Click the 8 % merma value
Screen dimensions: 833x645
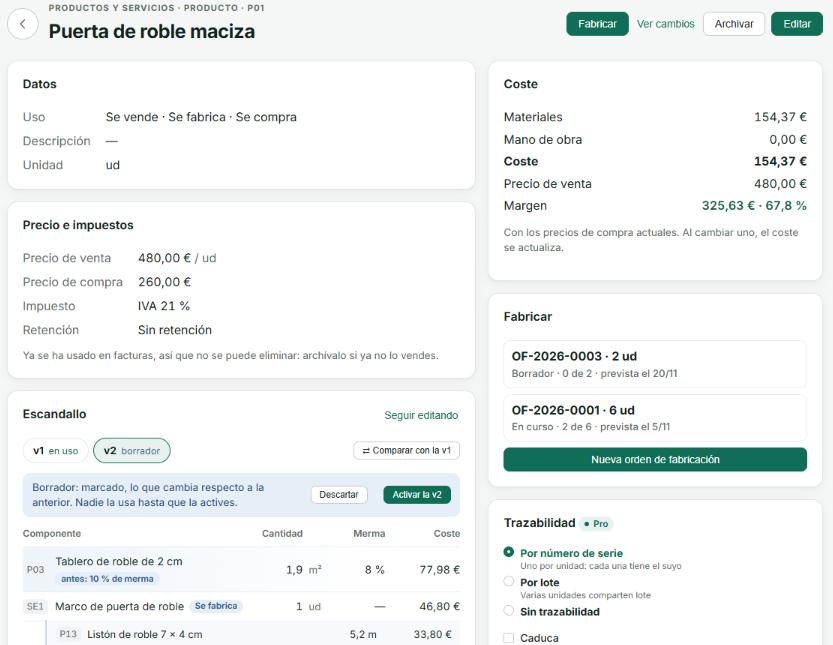click(x=375, y=570)
